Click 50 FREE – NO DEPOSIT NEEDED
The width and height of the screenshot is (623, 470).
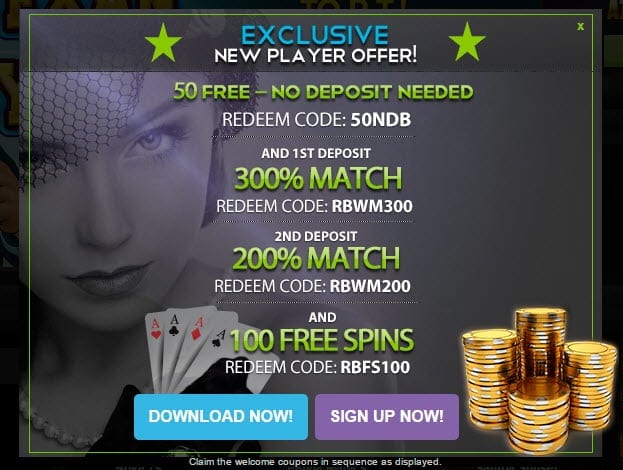click(x=323, y=92)
